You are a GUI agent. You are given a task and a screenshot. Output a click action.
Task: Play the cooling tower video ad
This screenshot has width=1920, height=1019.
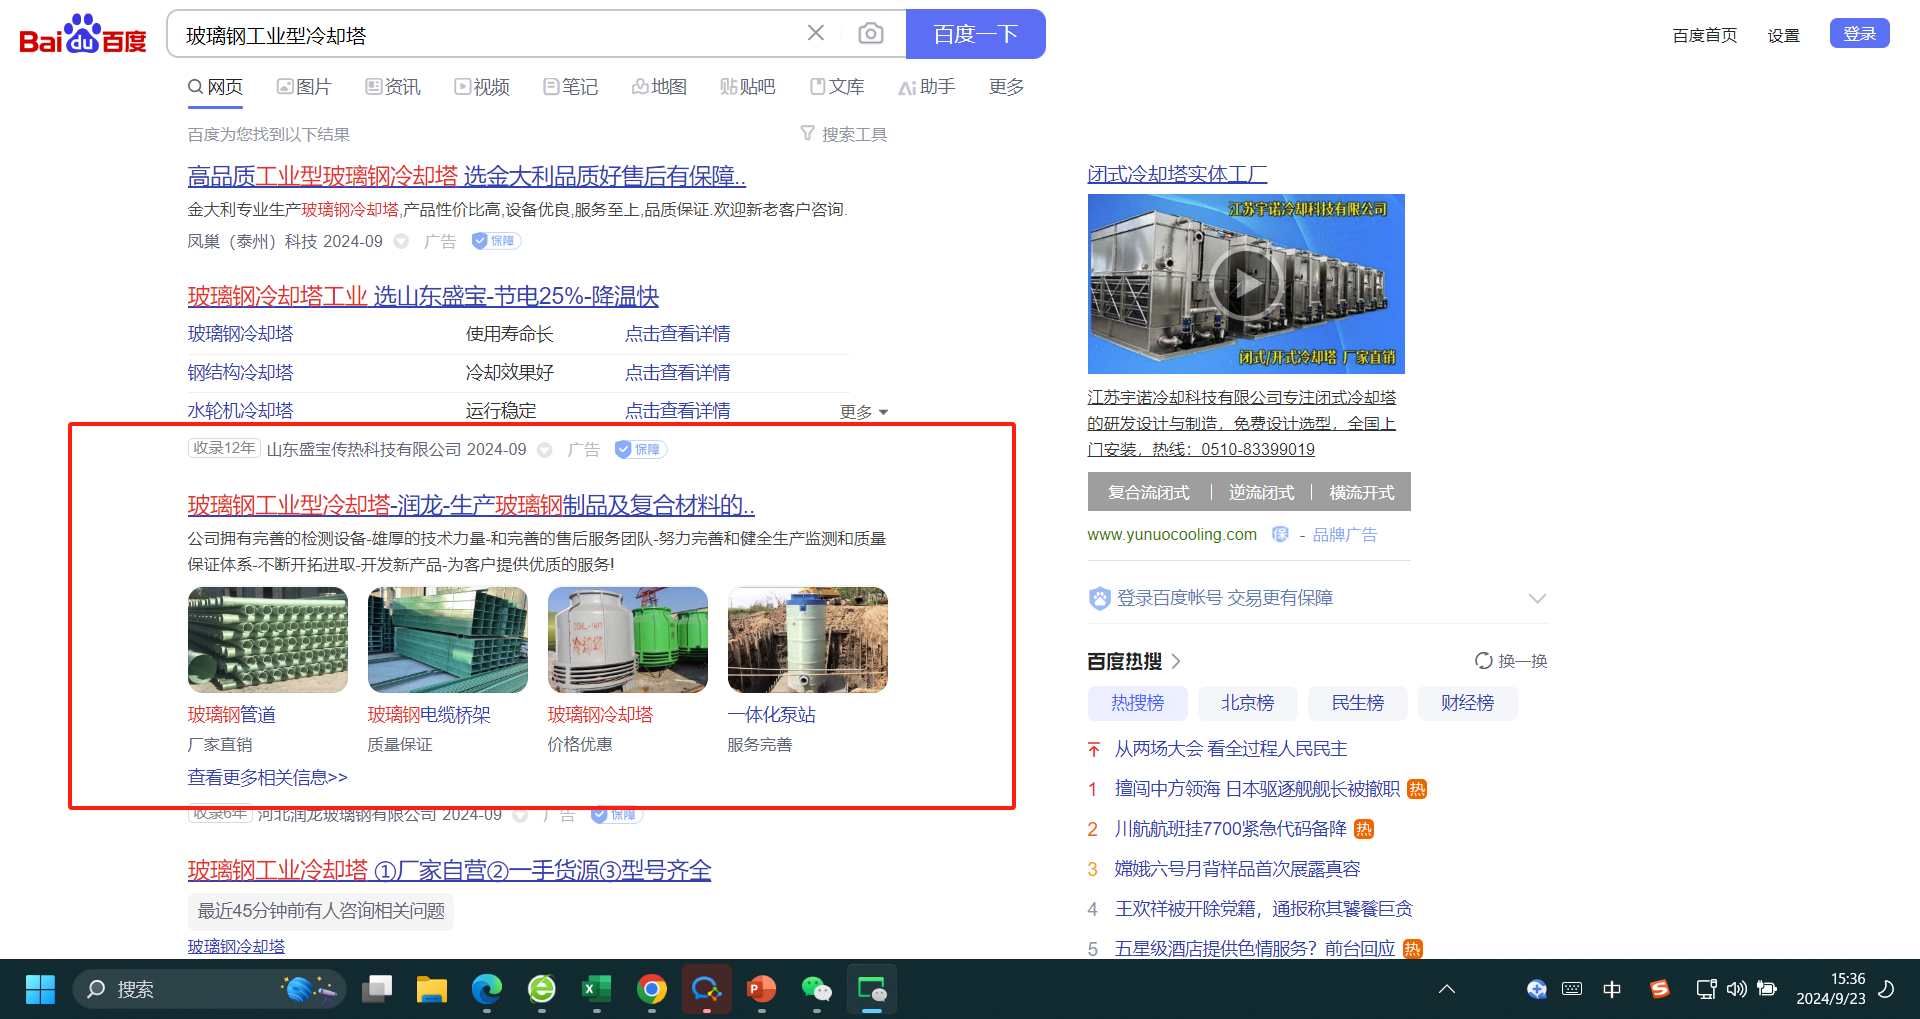click(x=1245, y=284)
